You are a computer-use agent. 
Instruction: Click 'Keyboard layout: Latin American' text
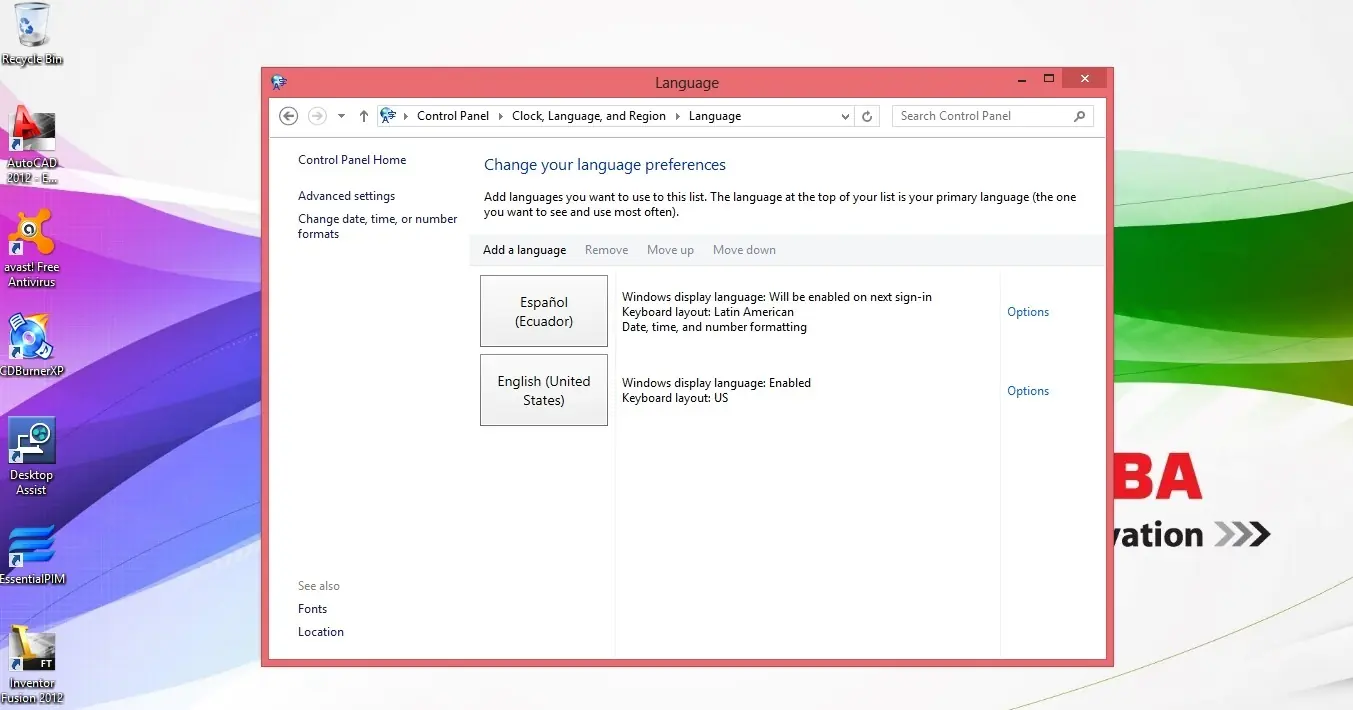[708, 312]
